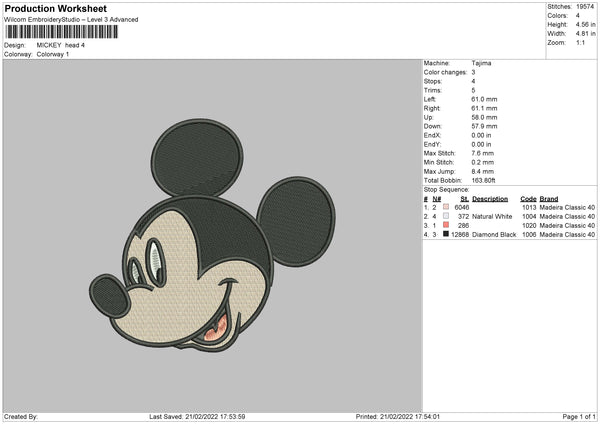600x424 pixels.
Task: Click thread code '1004'
Action: pos(529,217)
